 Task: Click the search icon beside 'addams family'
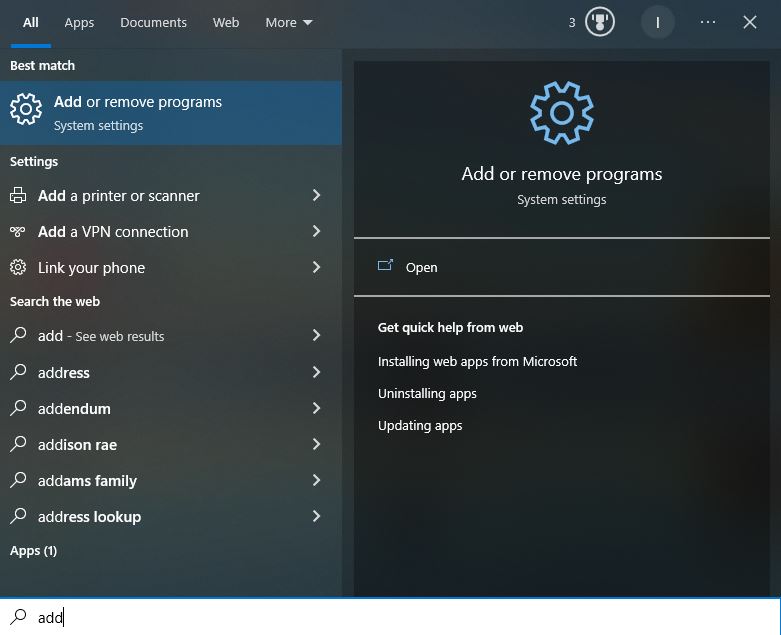[18, 480]
